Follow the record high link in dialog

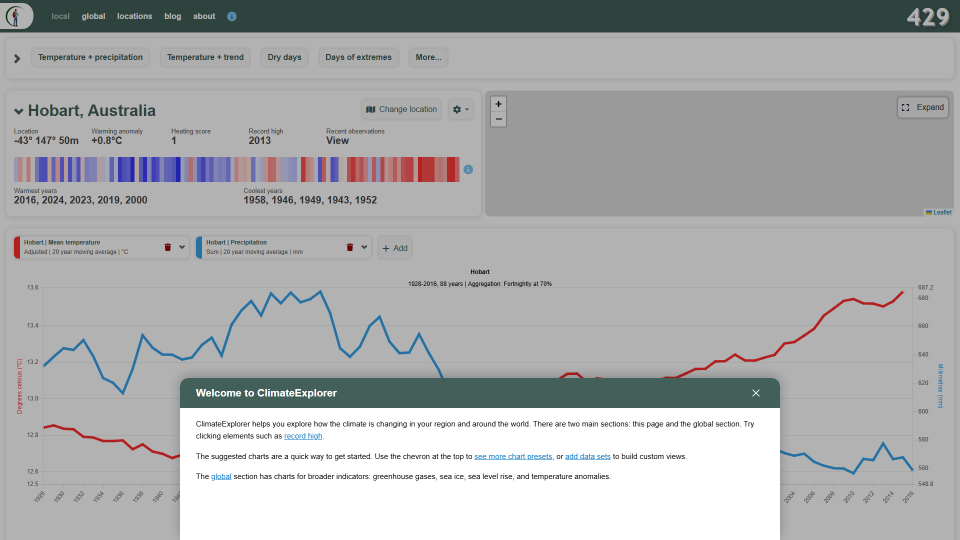click(x=303, y=436)
